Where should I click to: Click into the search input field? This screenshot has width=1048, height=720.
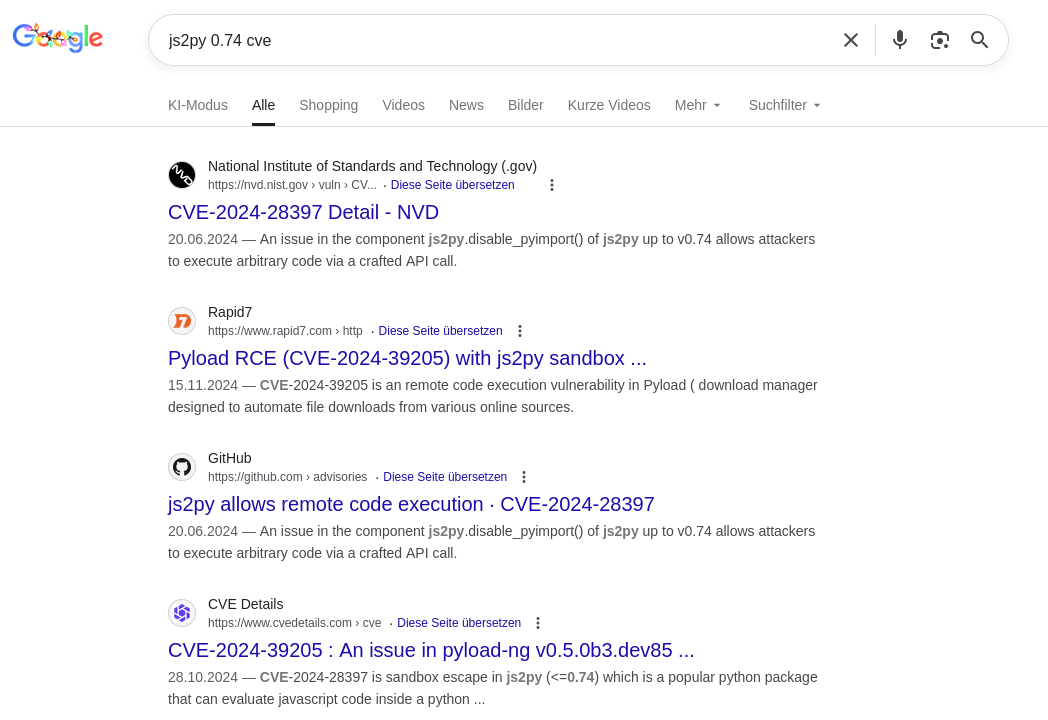(x=490, y=40)
